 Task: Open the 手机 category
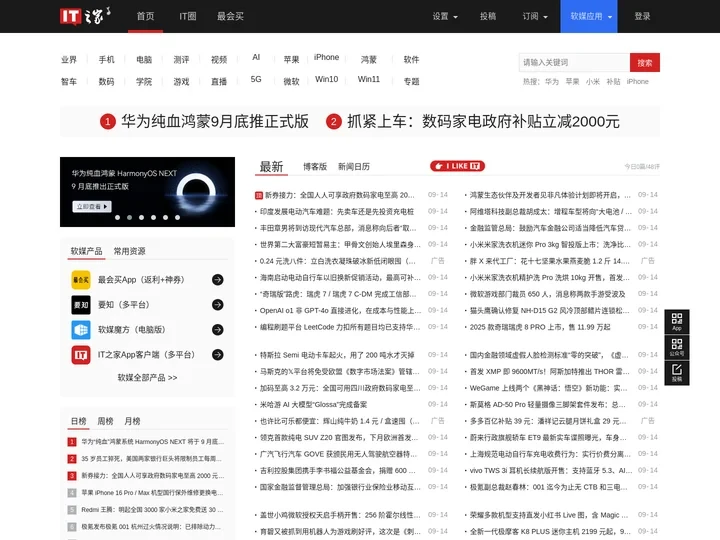click(x=106, y=60)
